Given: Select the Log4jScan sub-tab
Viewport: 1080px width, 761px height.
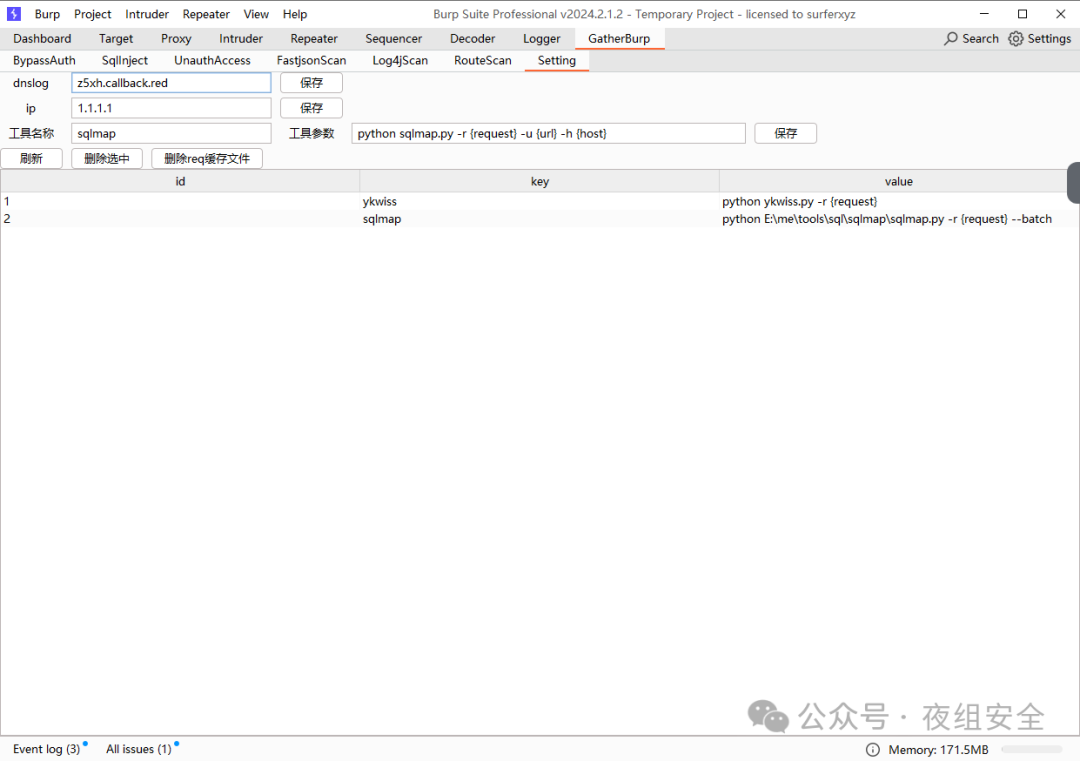Looking at the screenshot, I should tap(400, 60).
